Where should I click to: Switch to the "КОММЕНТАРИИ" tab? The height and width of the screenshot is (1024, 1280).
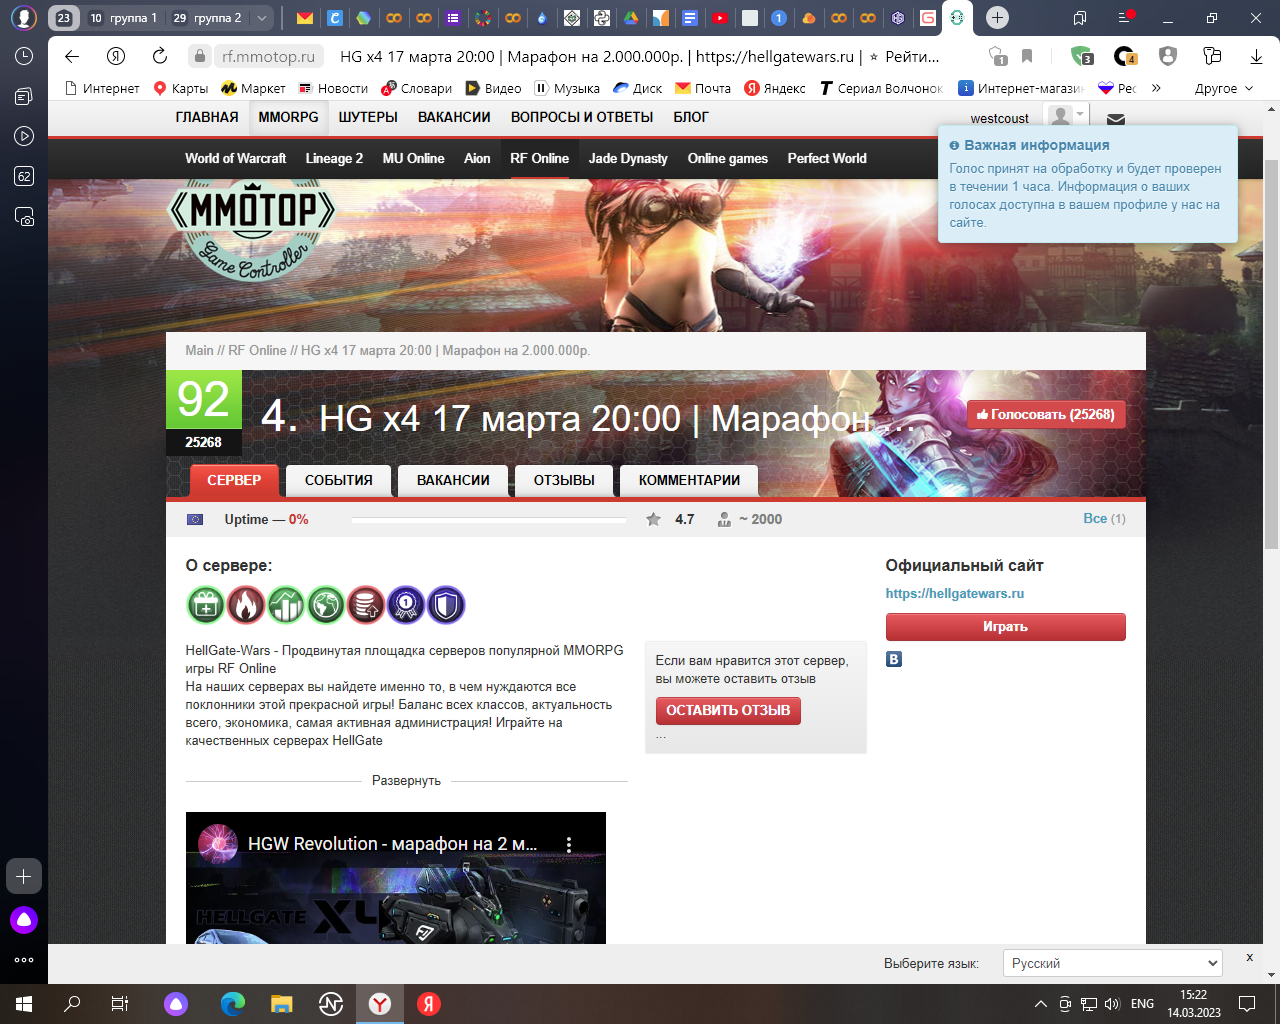(689, 480)
